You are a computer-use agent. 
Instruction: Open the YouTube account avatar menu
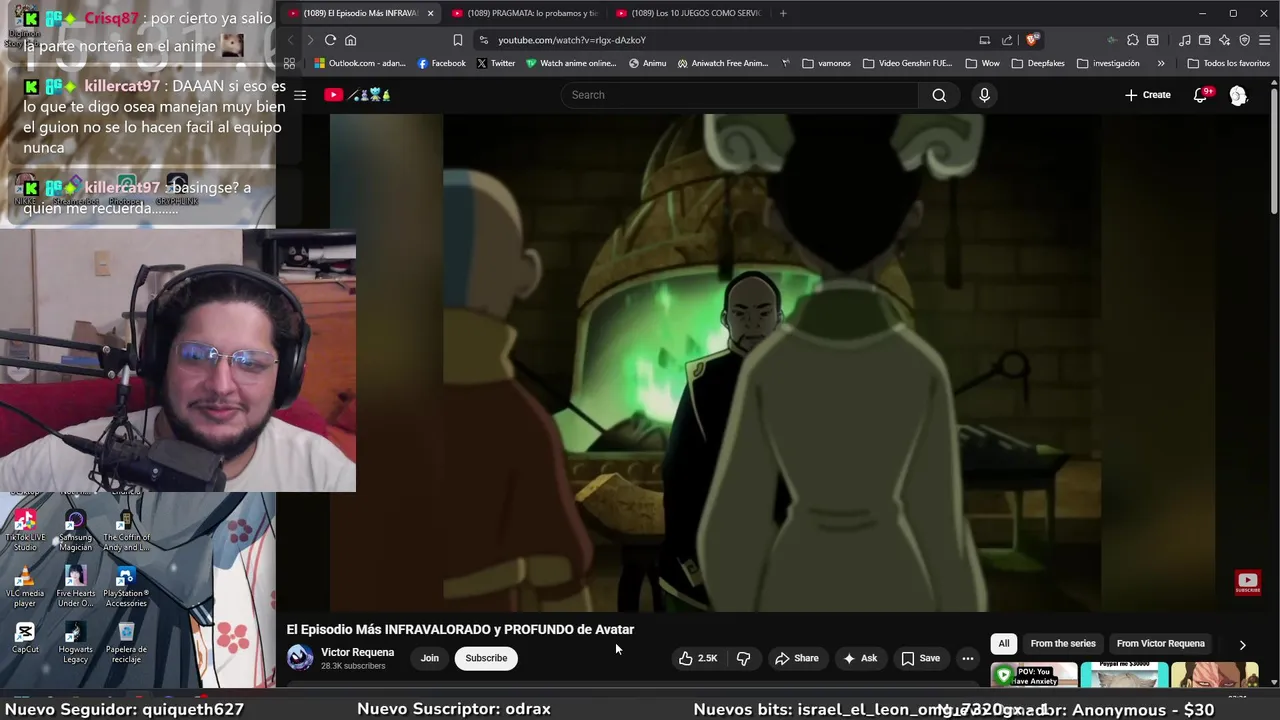click(x=1238, y=95)
